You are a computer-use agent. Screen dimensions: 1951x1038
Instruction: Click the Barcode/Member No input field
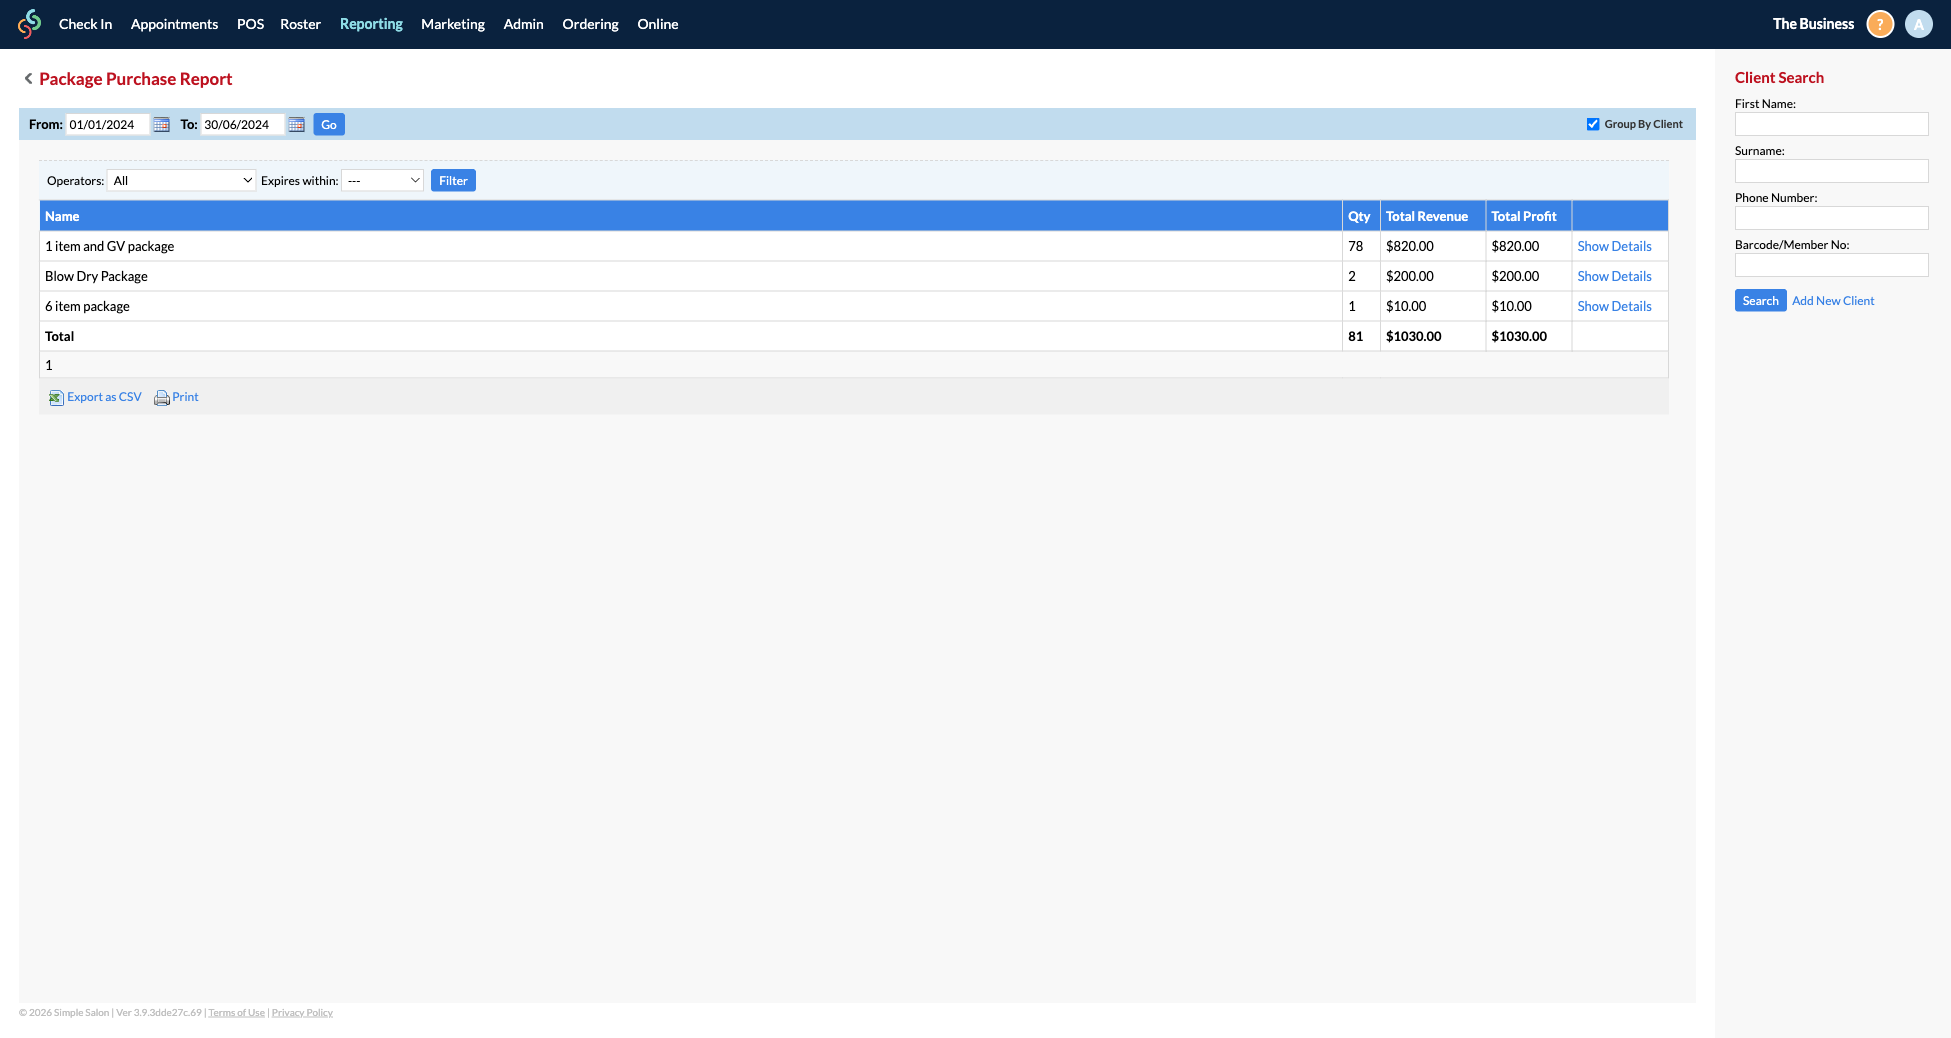[1831, 265]
